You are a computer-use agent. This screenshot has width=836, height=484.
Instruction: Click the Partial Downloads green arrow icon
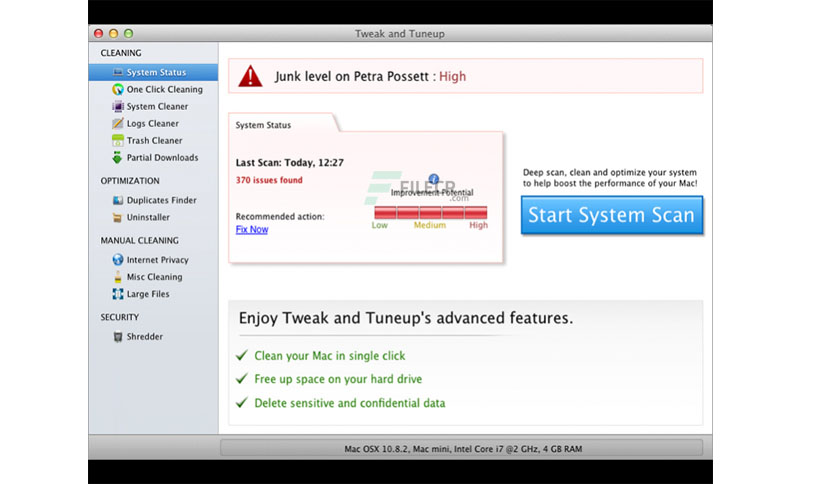117,157
